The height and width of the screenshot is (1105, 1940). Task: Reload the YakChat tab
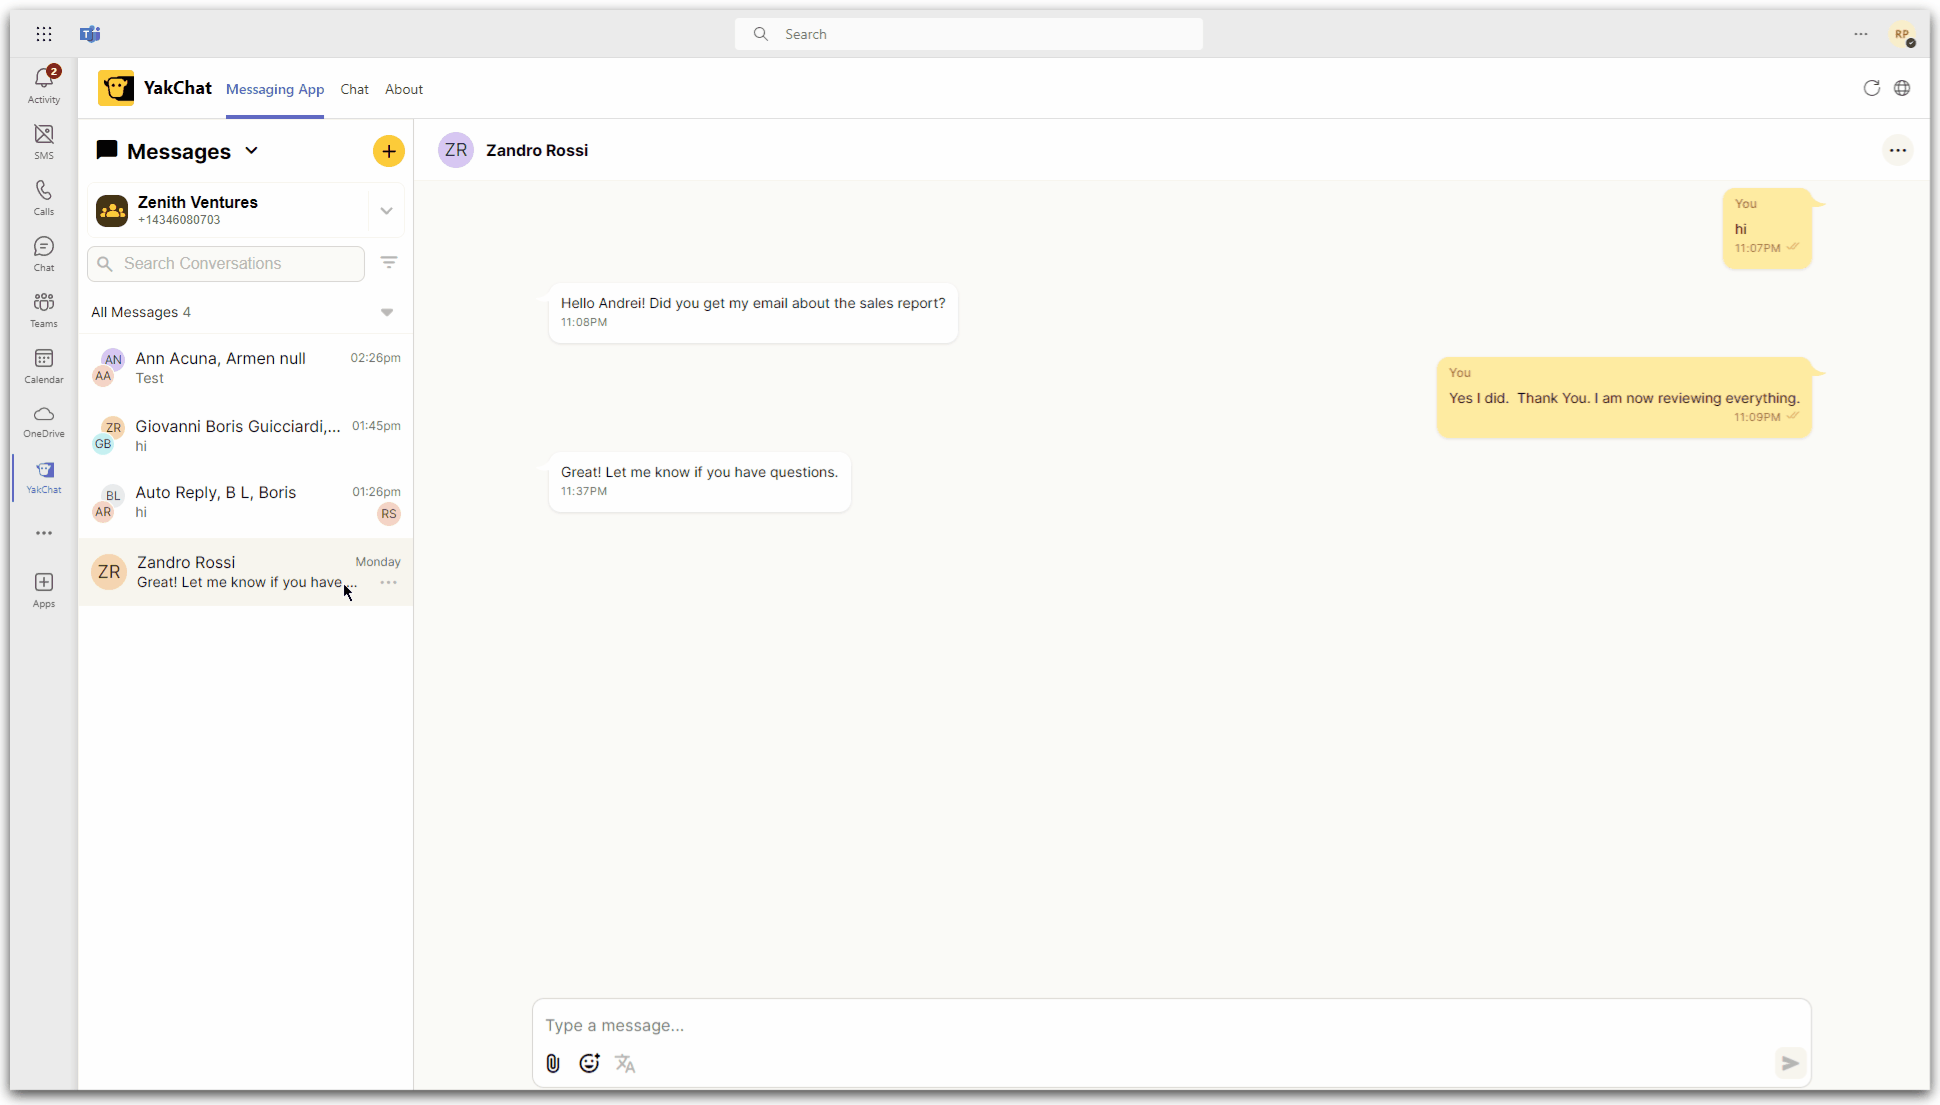[1872, 88]
